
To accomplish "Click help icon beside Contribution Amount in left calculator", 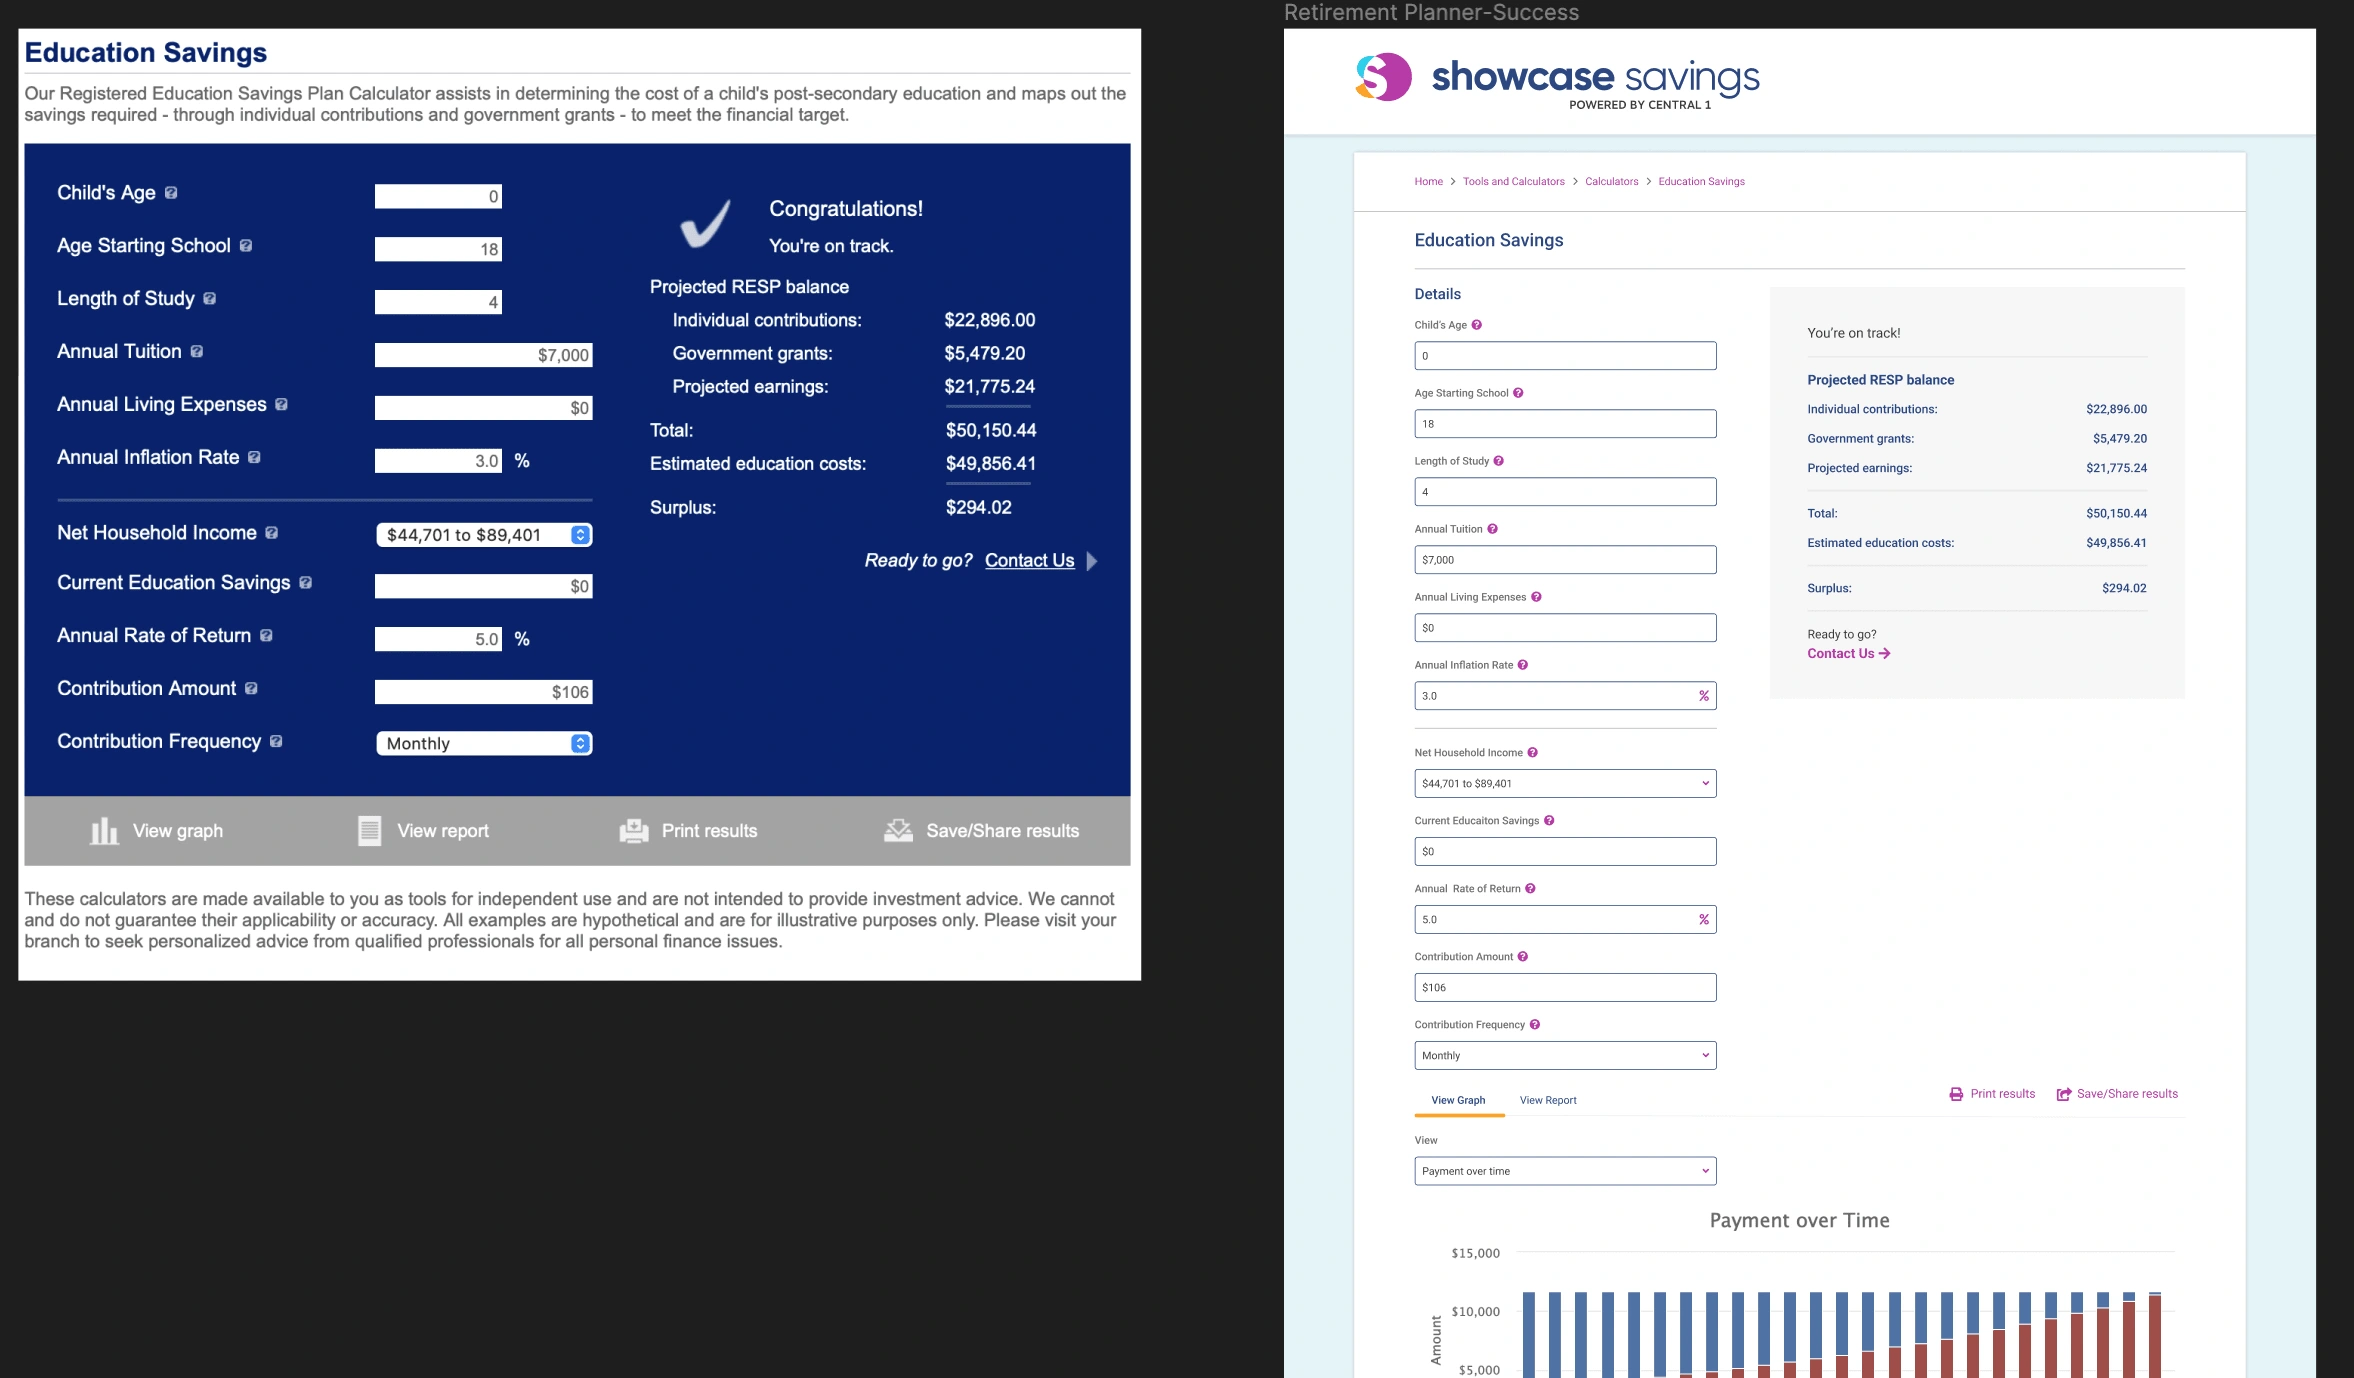I will coord(251,689).
